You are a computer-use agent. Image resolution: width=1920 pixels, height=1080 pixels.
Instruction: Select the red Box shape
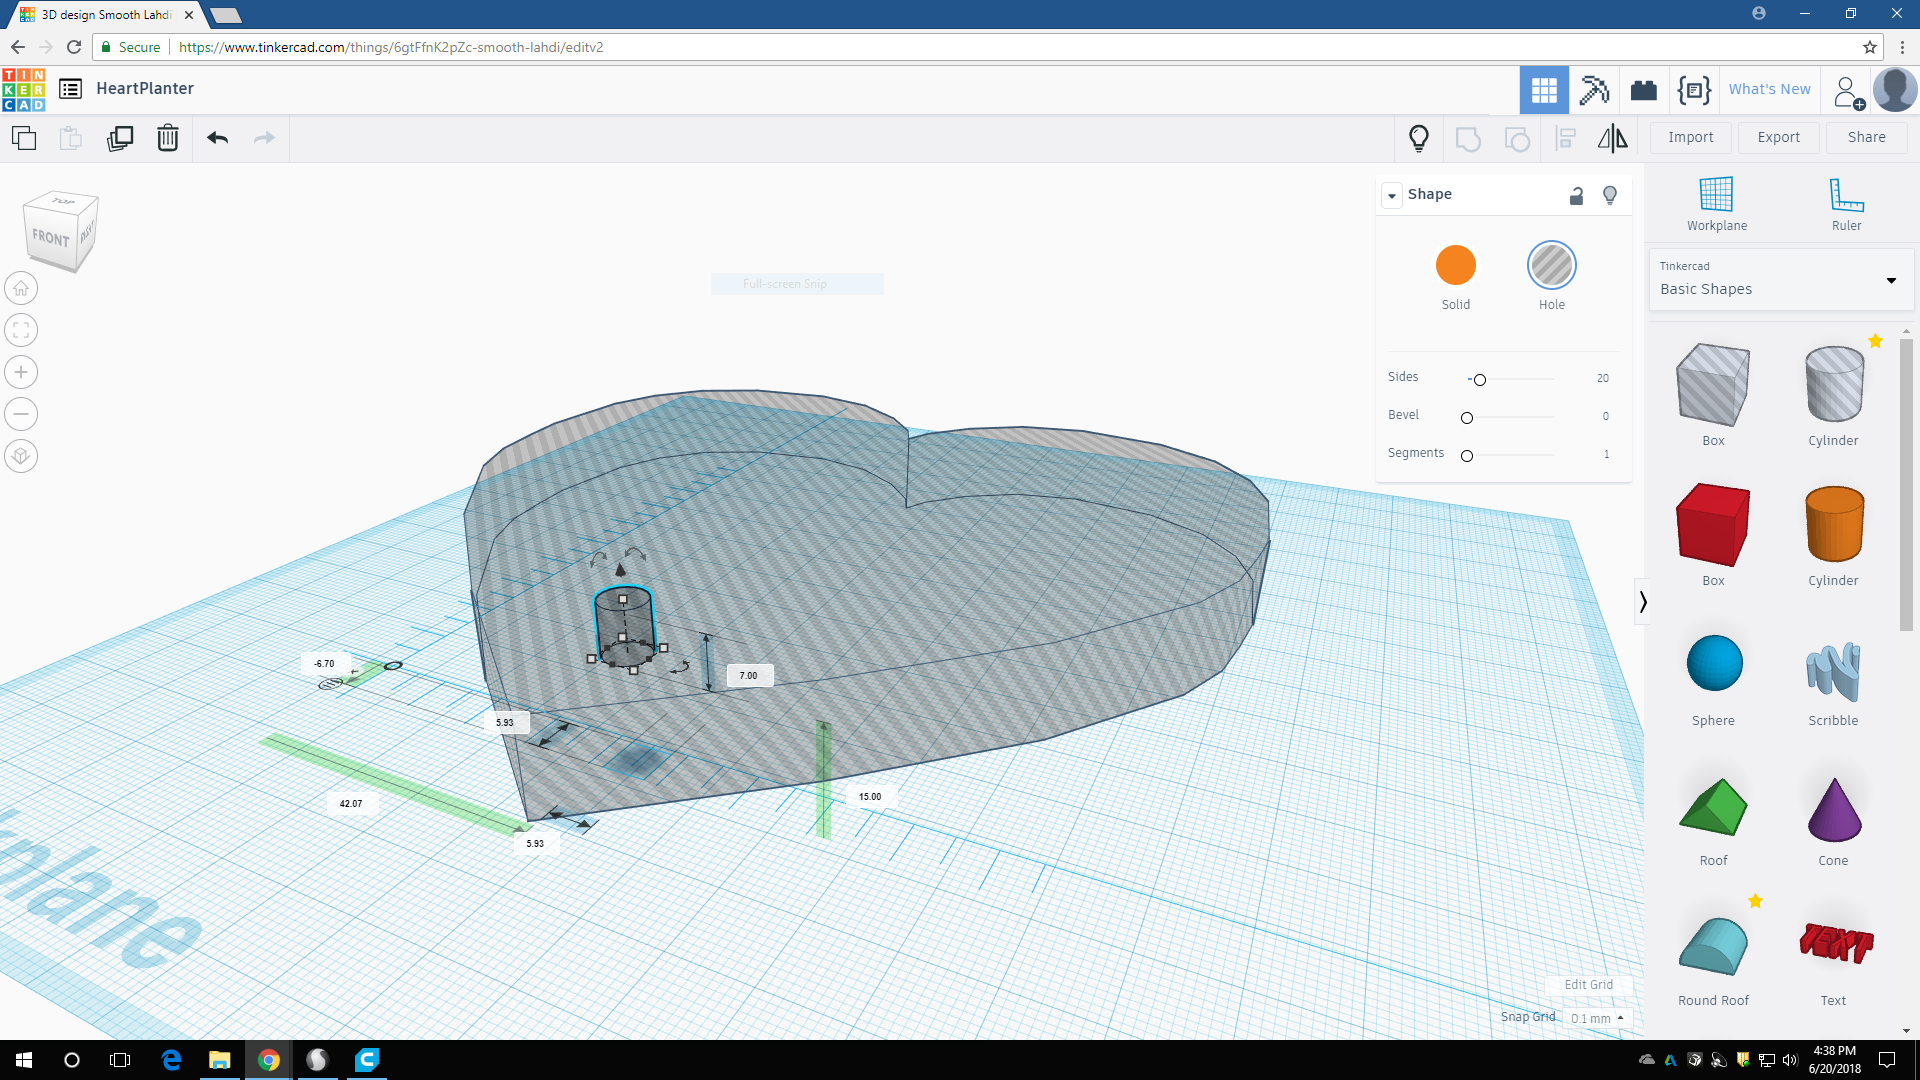tap(1713, 525)
